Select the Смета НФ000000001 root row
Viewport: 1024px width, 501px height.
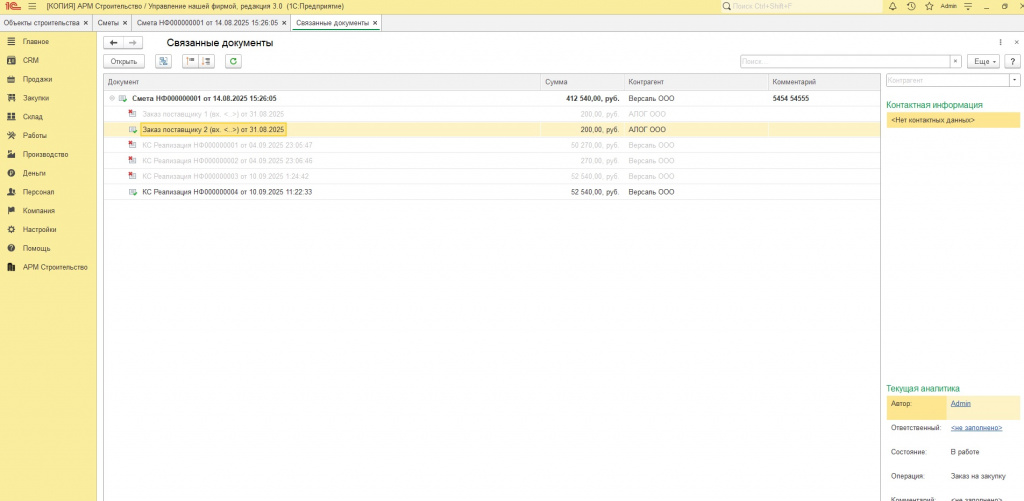pyautogui.click(x=492, y=99)
